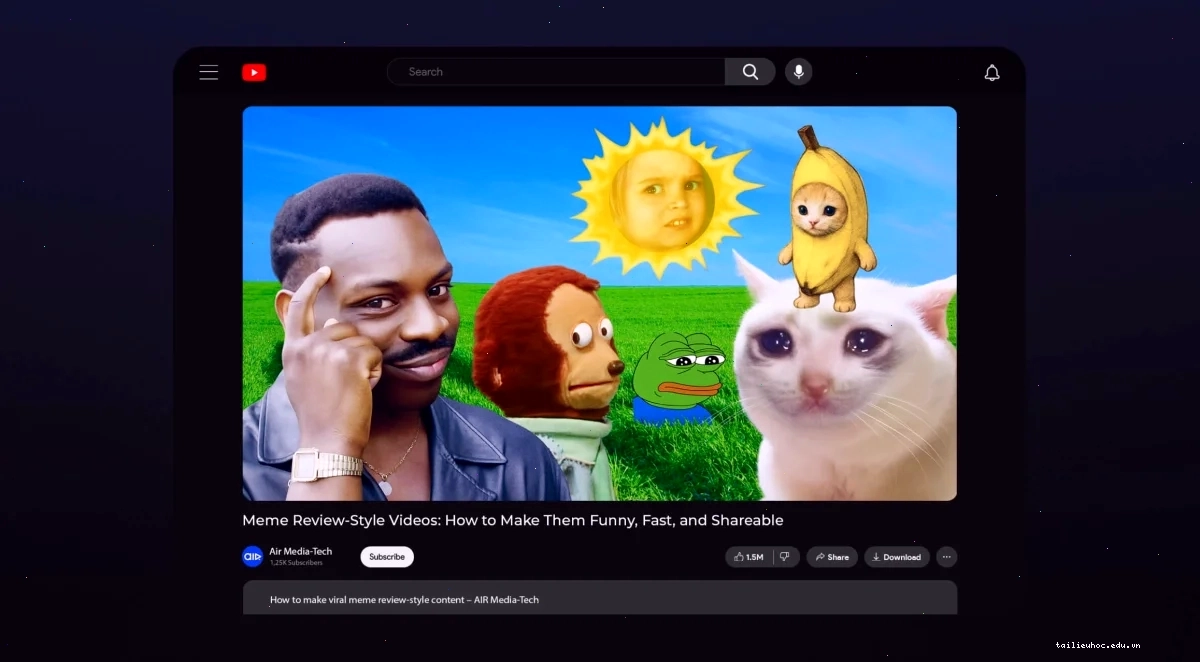Subscribe to the Air Media-Tech channel

coord(387,557)
